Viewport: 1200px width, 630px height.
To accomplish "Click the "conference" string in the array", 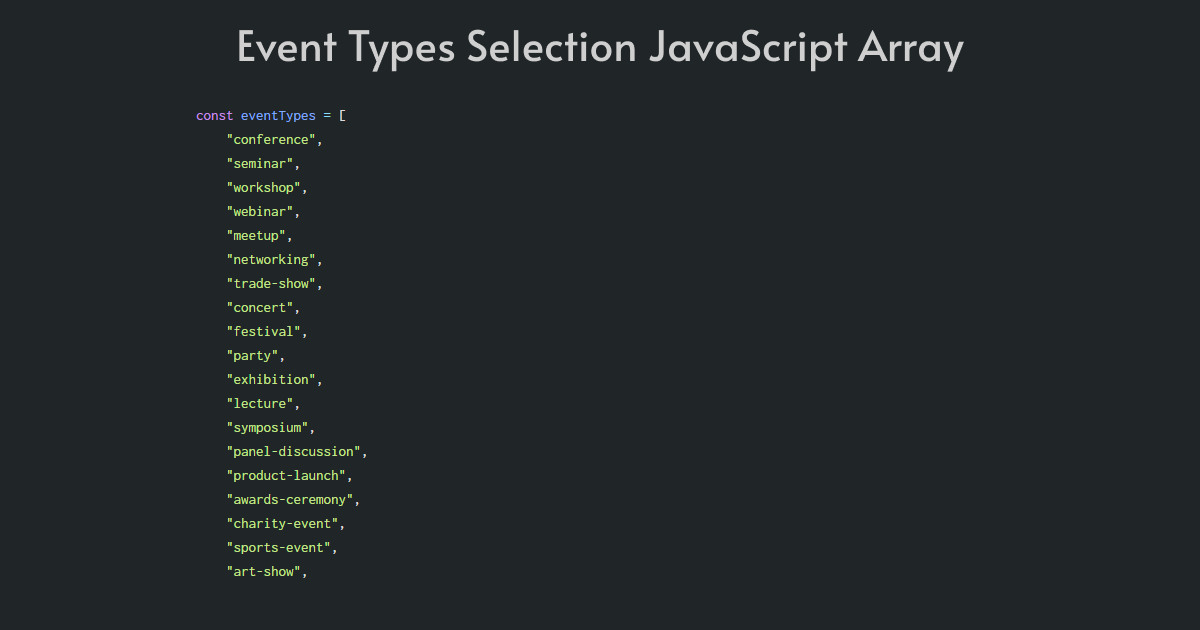I will (x=271, y=140).
